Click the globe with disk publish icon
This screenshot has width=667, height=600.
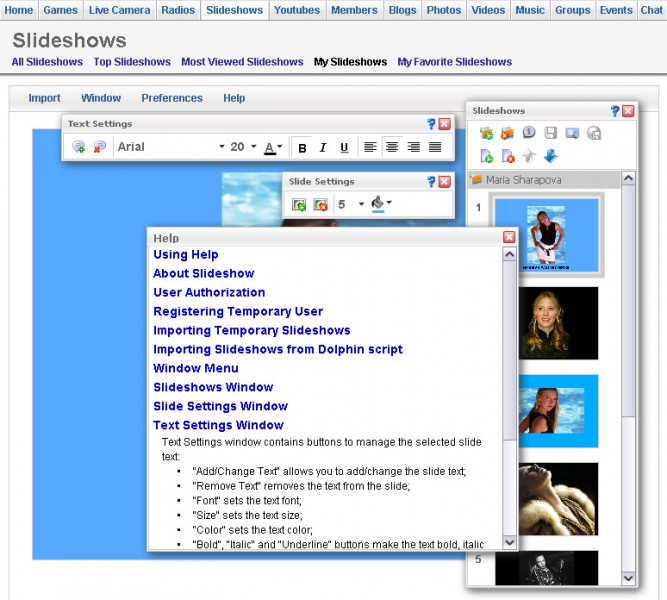pos(594,133)
